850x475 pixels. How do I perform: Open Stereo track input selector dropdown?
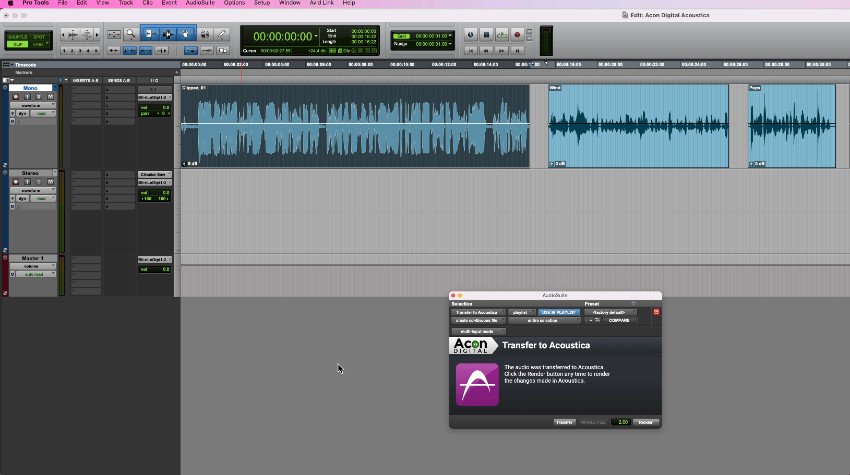[154, 175]
